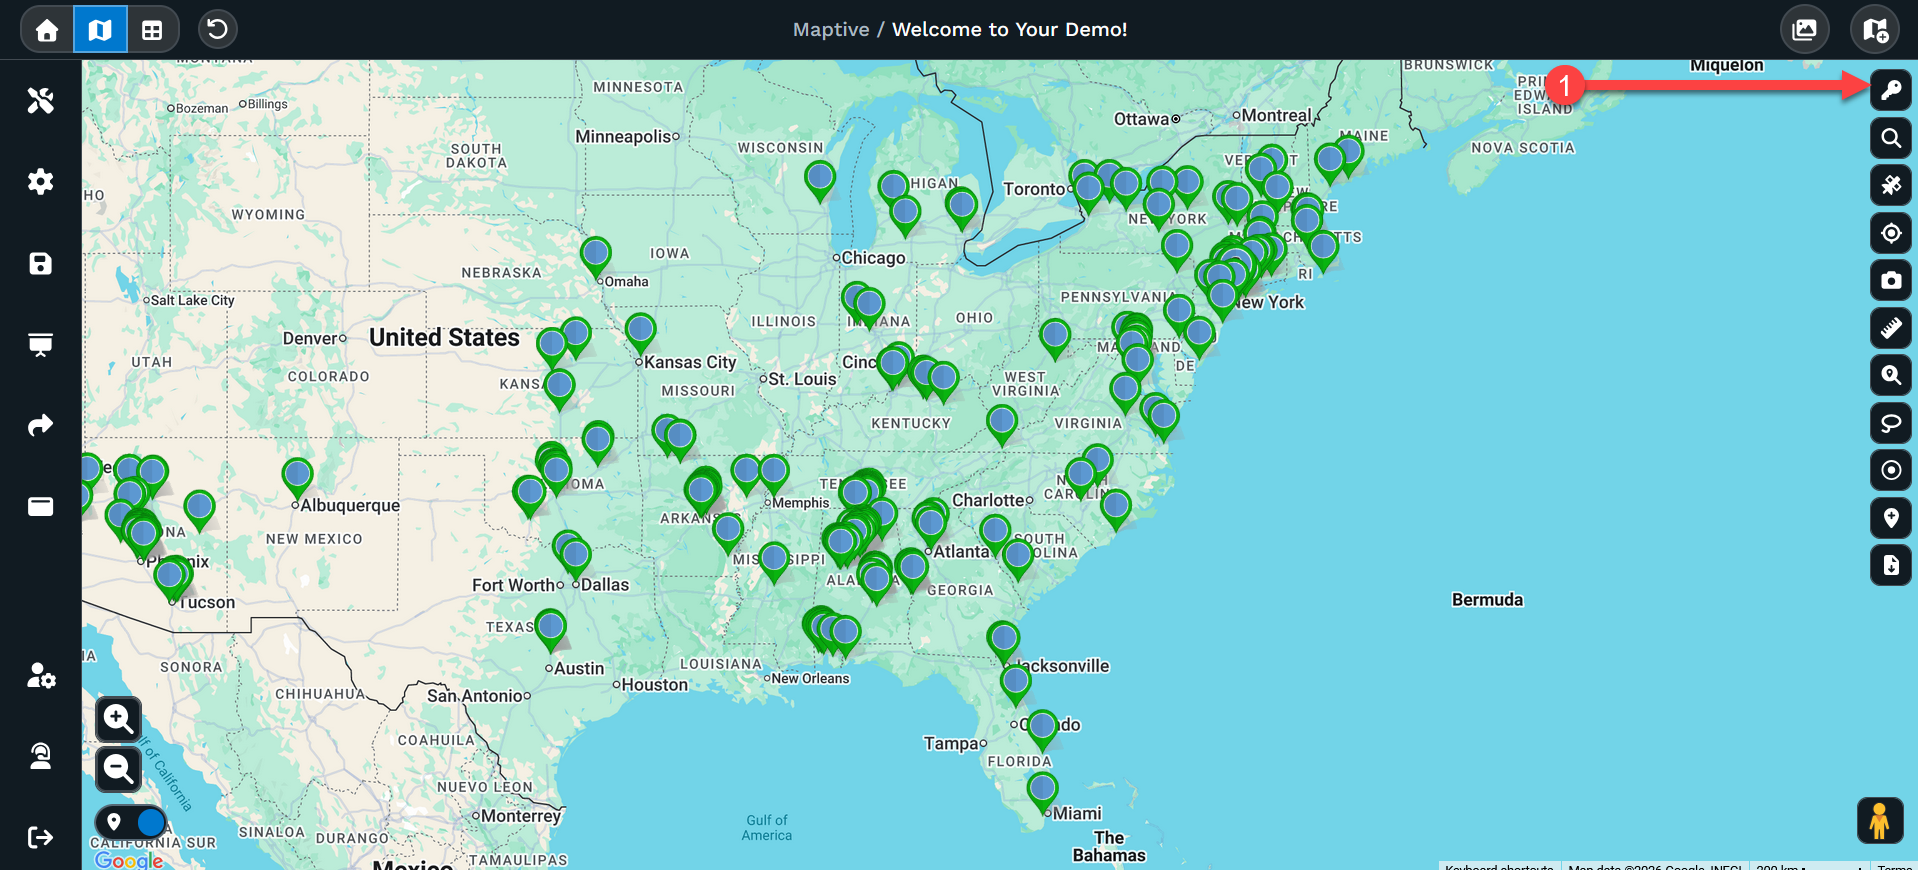Image resolution: width=1918 pixels, height=870 pixels.
Task: Open user account settings icon
Action: 40,676
